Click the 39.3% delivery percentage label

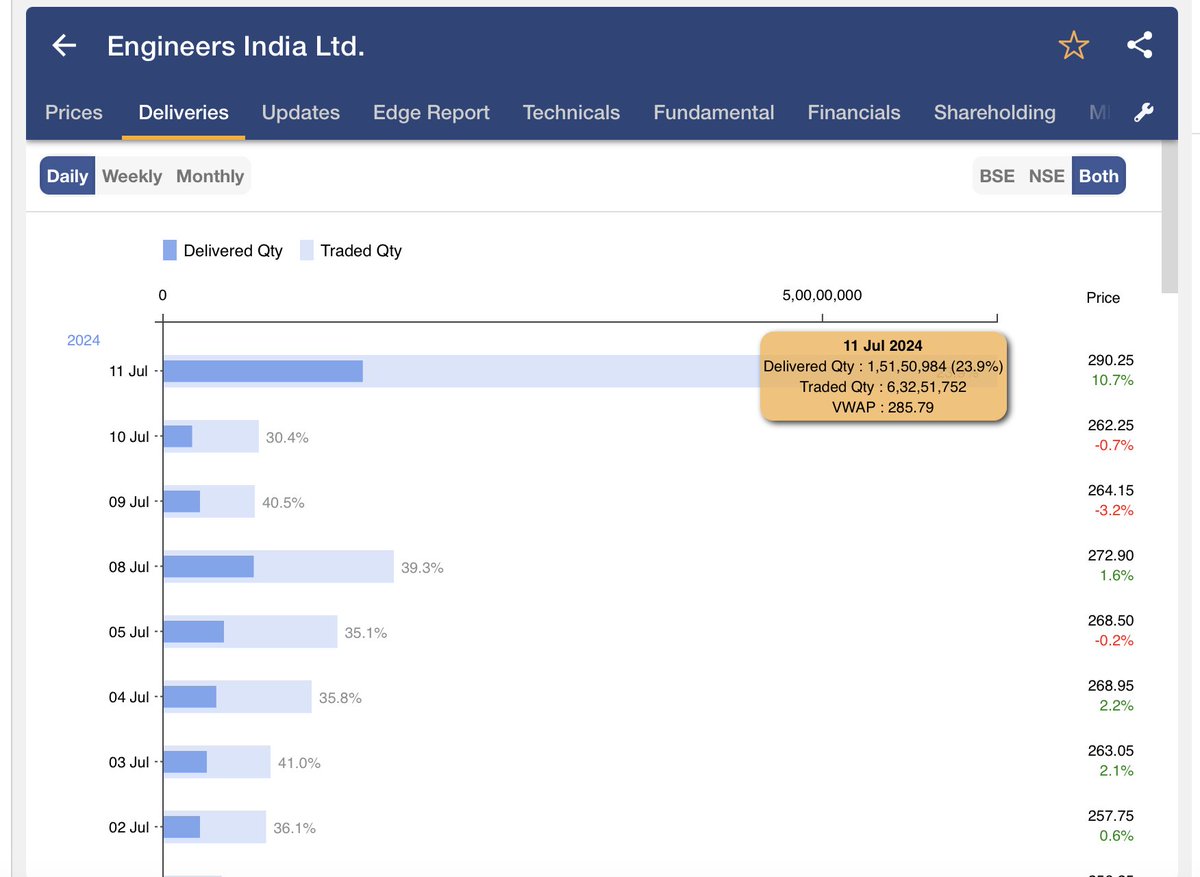(x=422, y=568)
